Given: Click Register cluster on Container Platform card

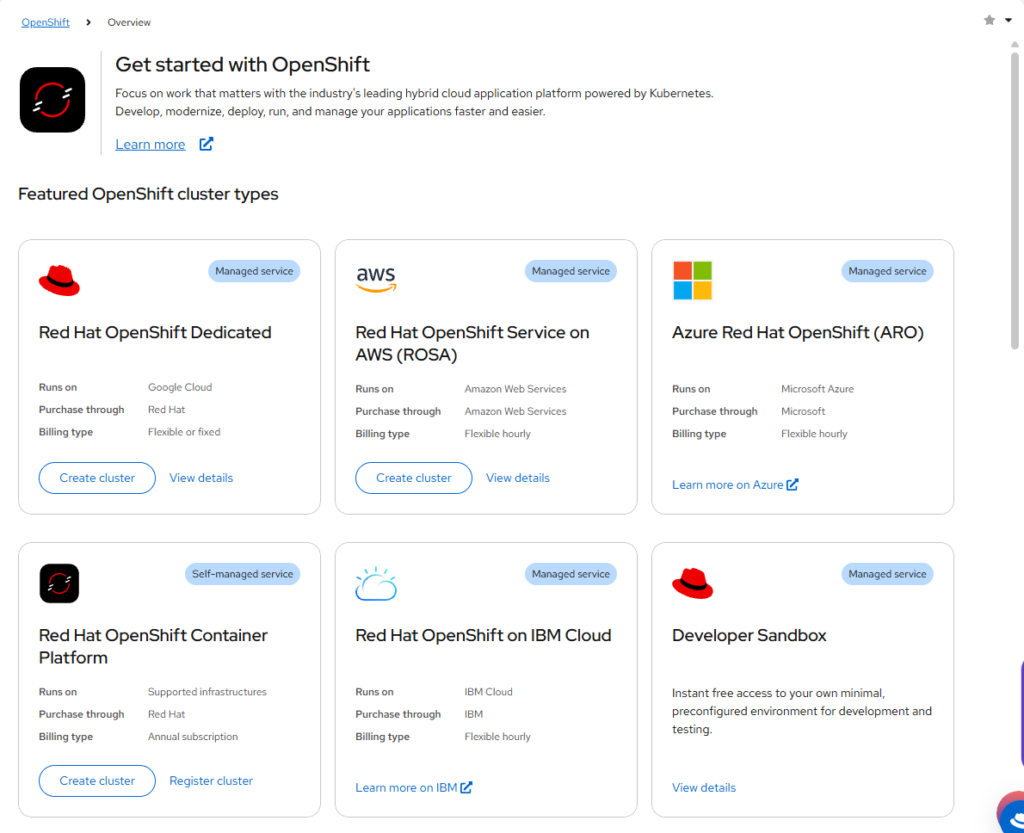Looking at the screenshot, I should [x=211, y=781].
